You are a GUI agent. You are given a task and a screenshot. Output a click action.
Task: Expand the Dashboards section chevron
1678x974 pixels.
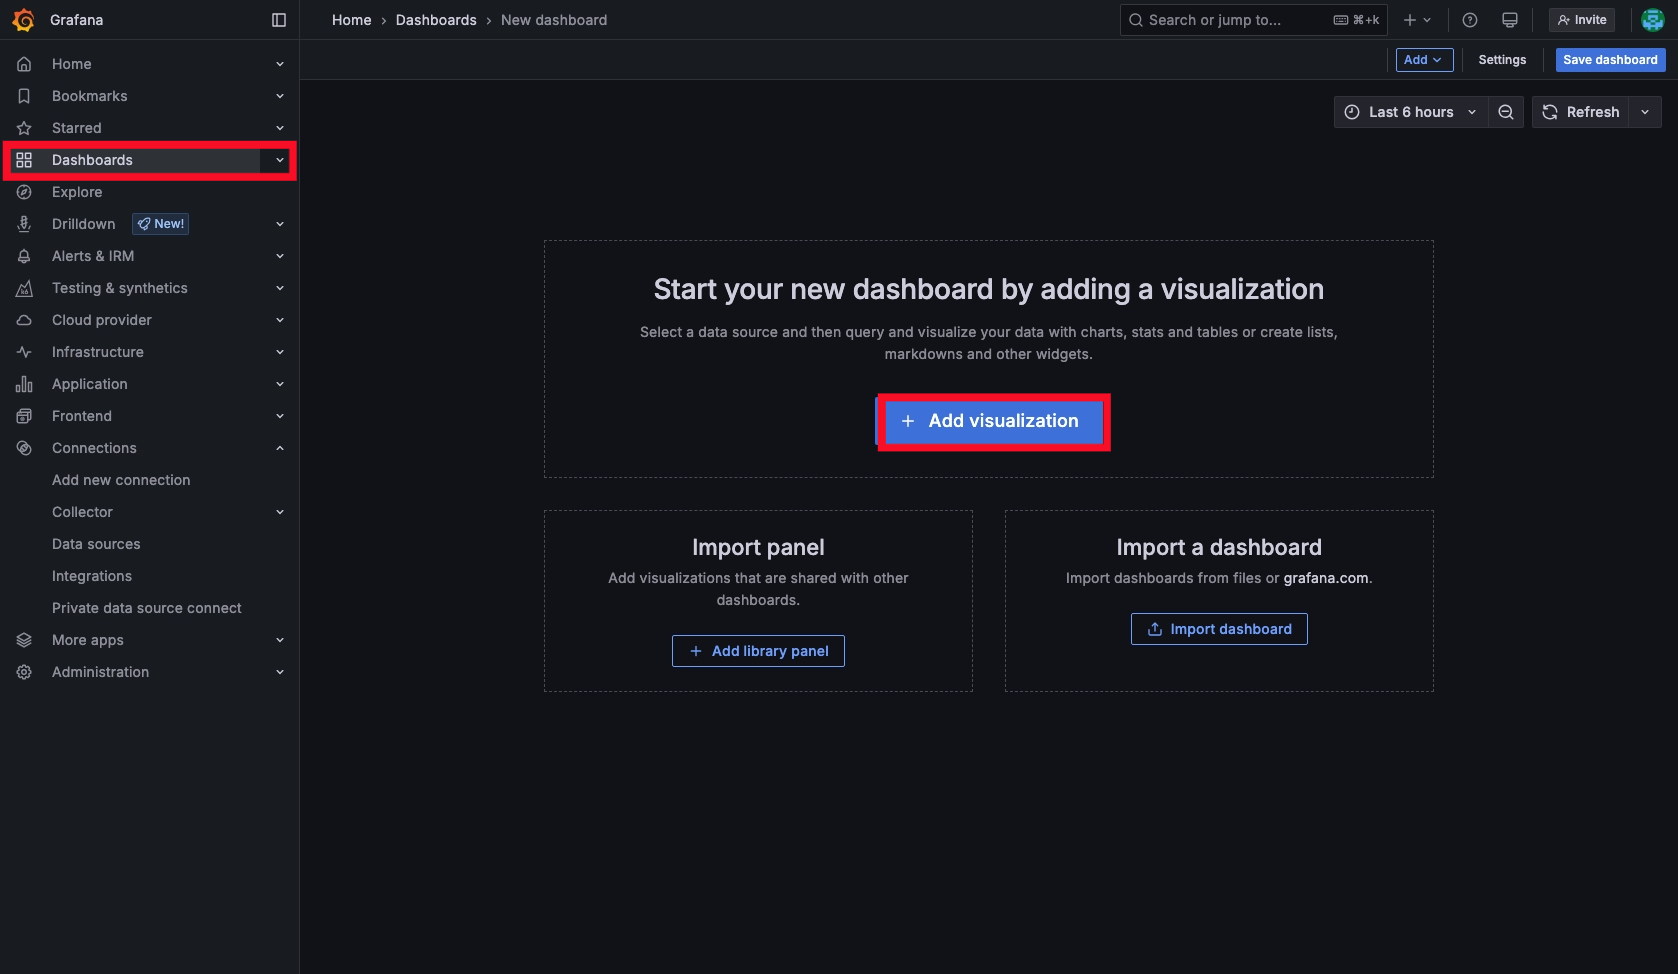point(280,160)
